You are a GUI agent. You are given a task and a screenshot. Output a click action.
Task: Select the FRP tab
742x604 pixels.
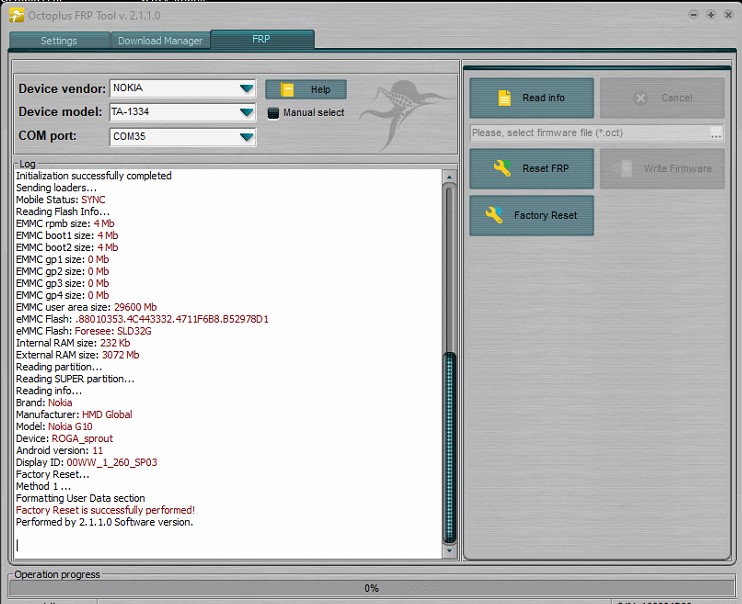click(262, 39)
